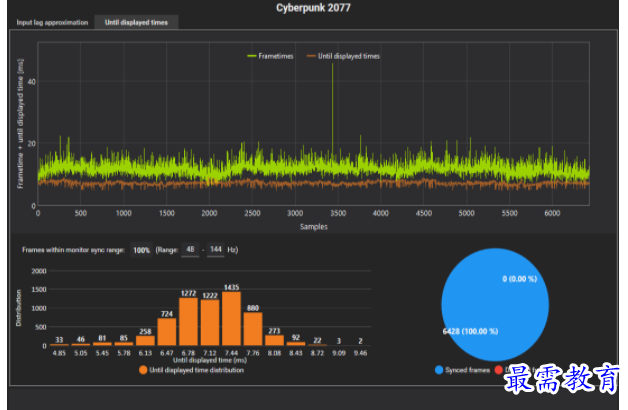Click the histogram bar labeled 724
Screen dimensions: 628x410
click(167, 332)
